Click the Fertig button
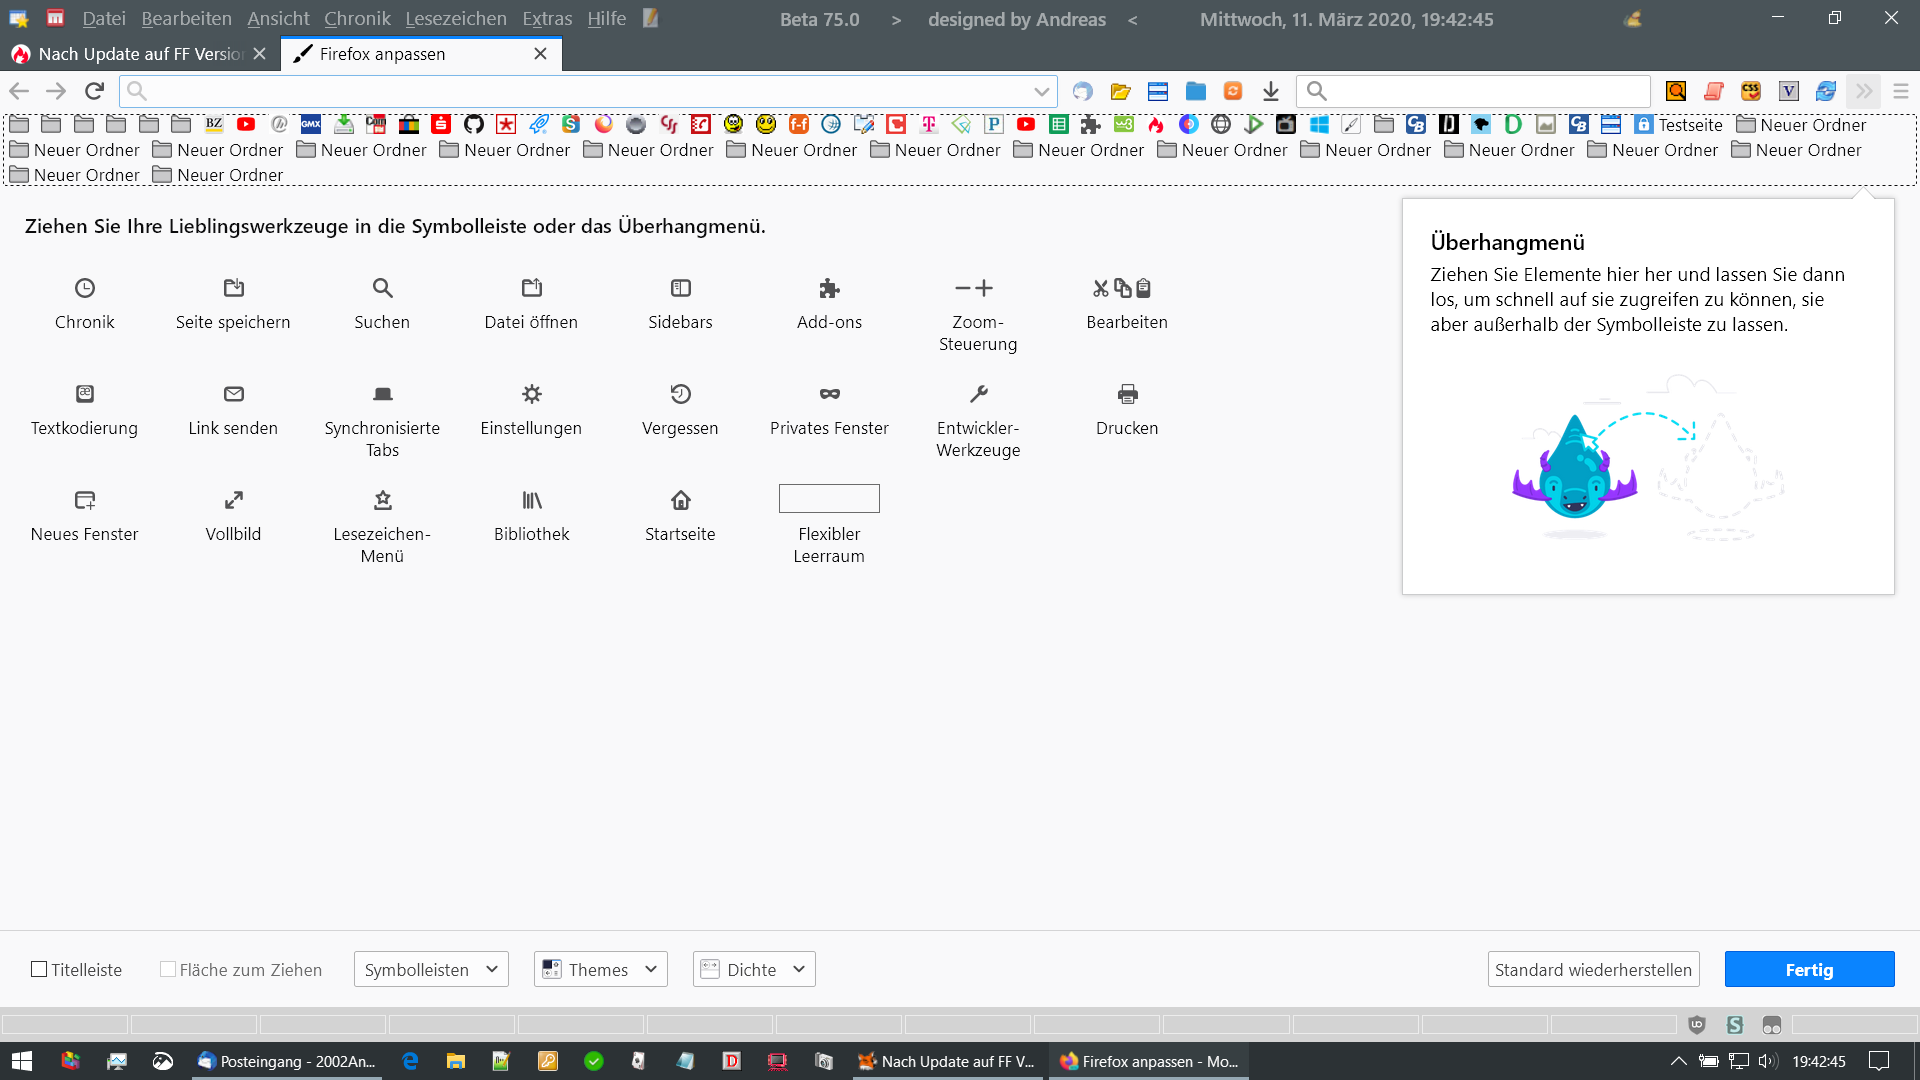Viewport: 1920px width, 1080px height. 1808,969
